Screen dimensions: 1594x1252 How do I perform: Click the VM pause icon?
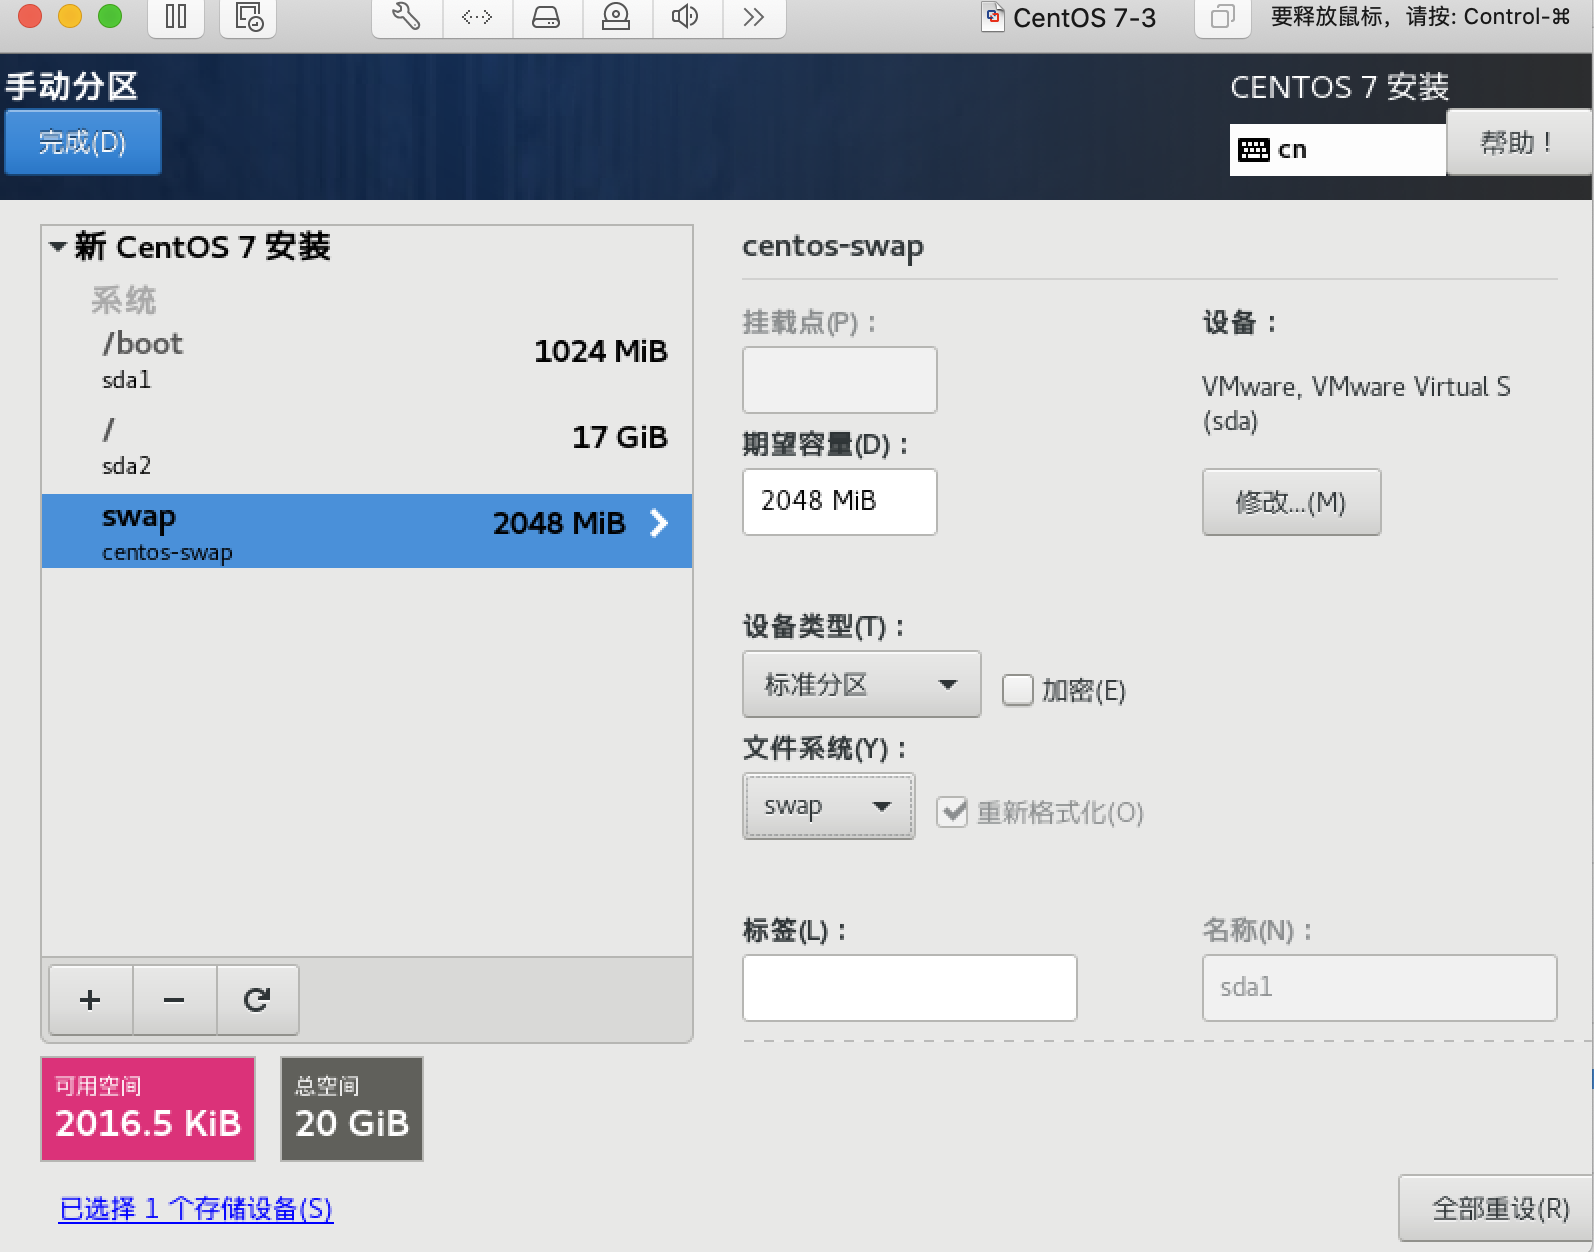click(176, 16)
